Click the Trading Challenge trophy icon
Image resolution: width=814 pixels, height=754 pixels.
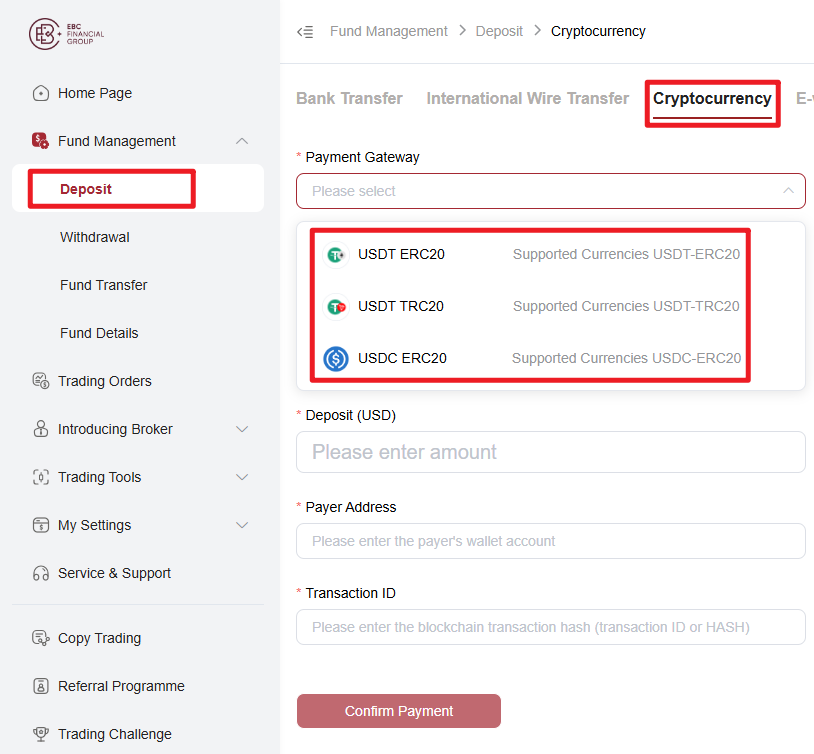40,734
